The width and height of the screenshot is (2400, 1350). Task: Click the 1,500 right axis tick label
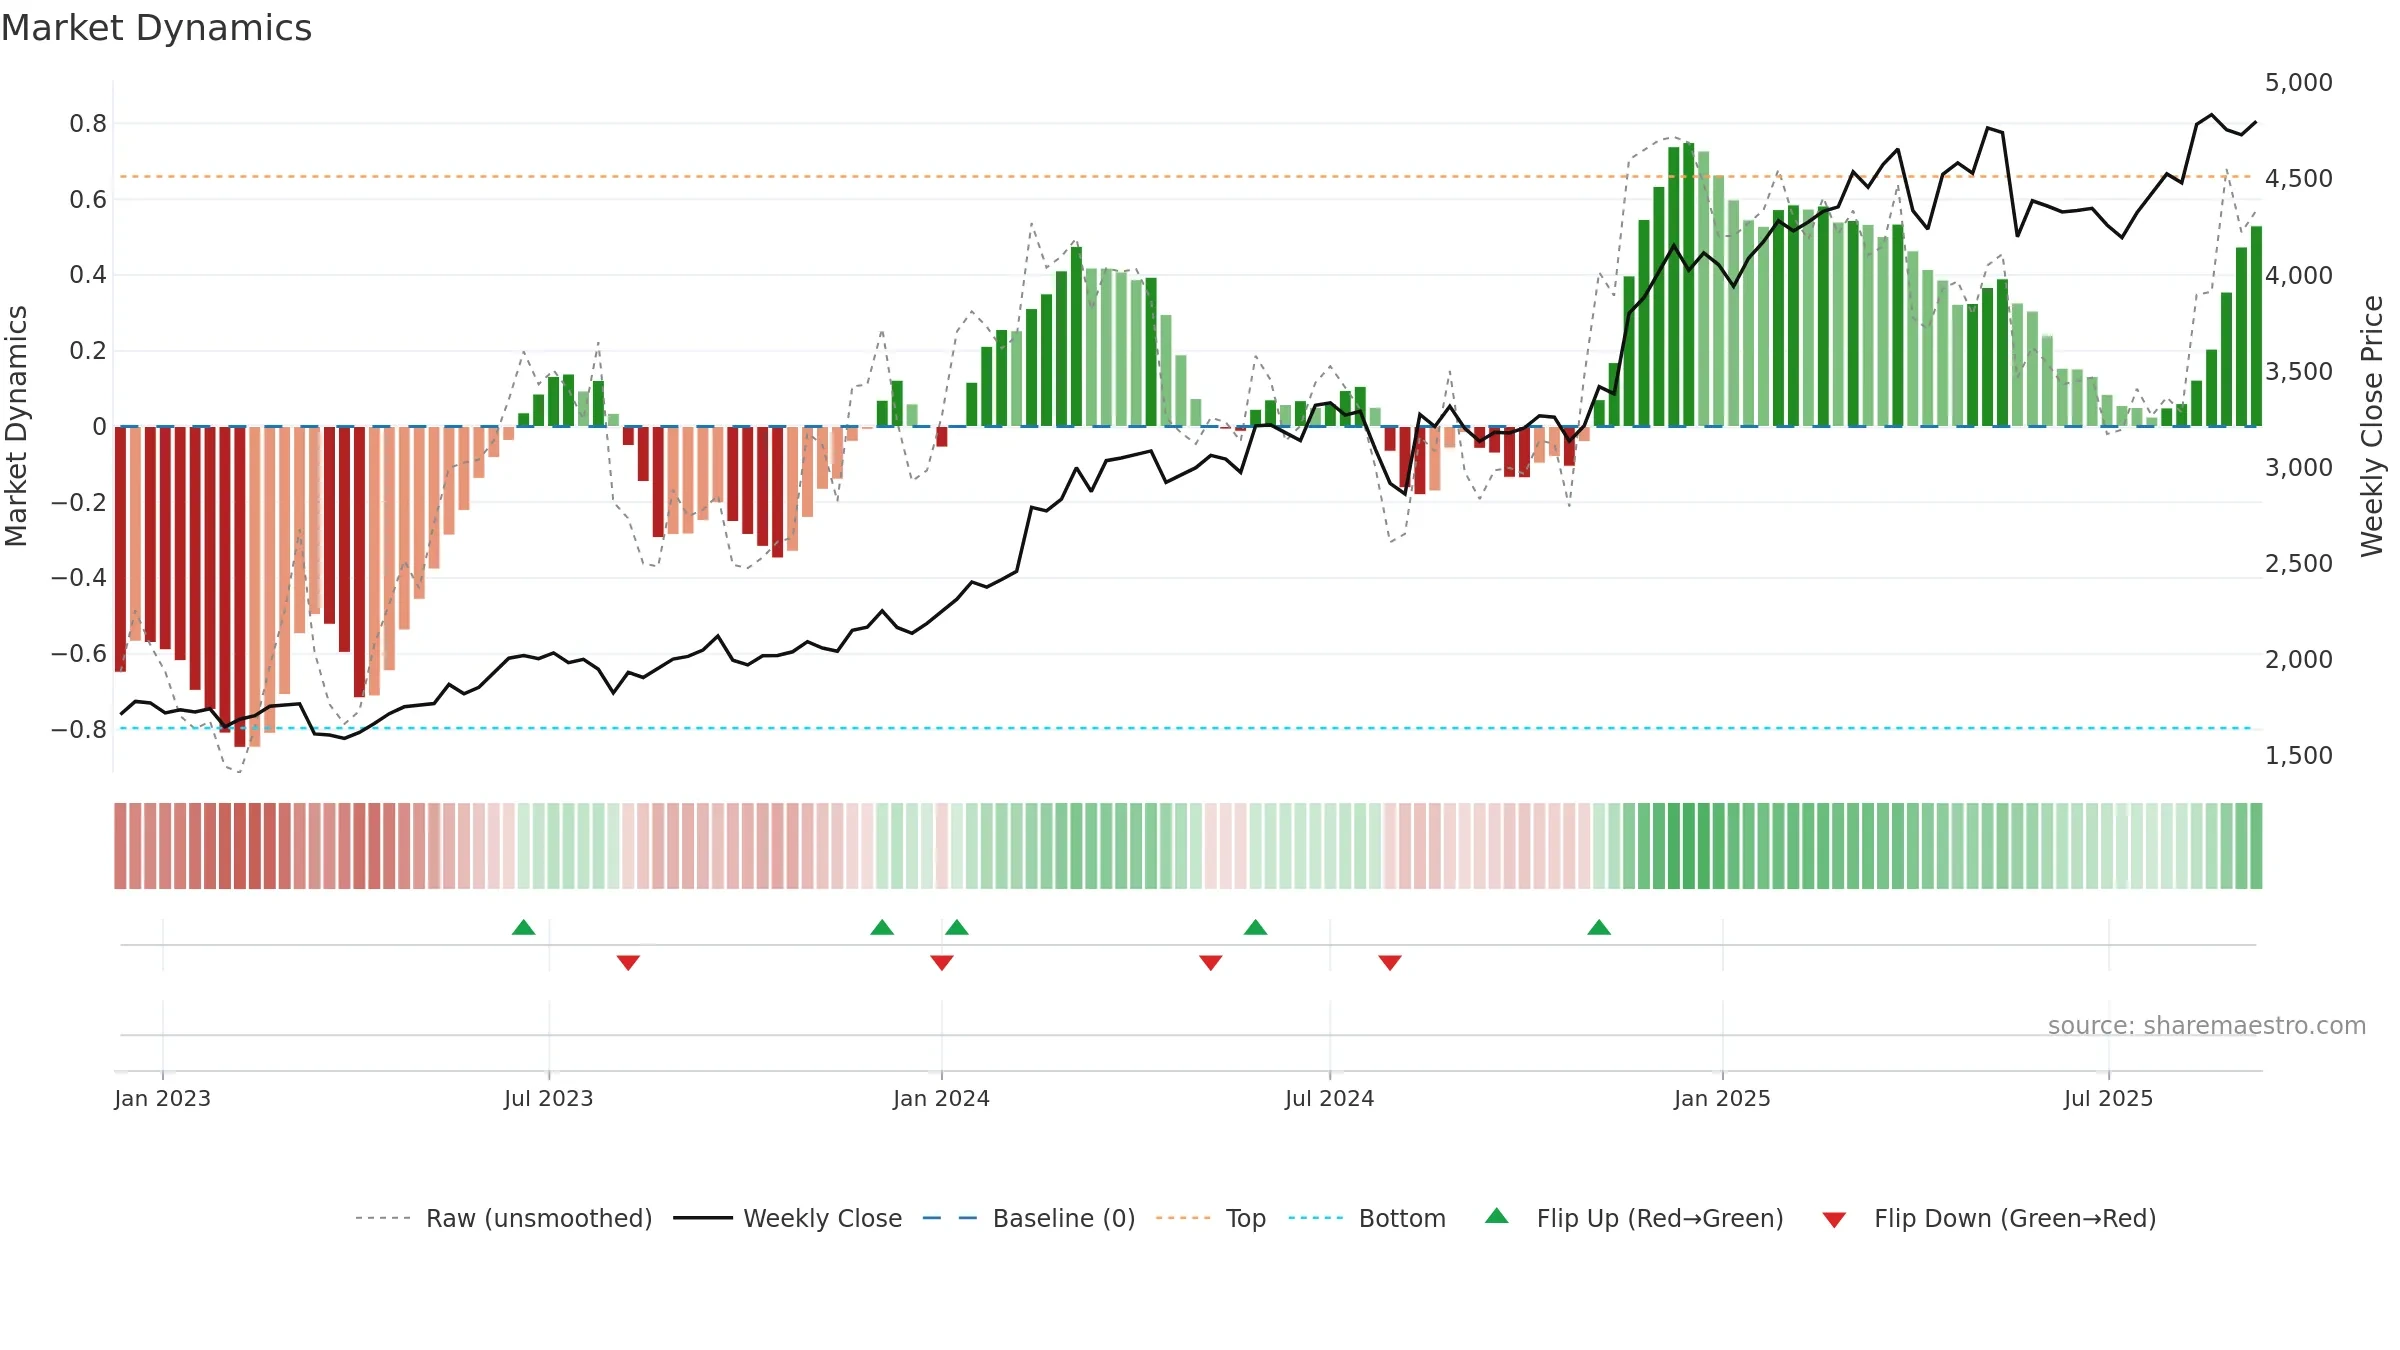[2299, 755]
